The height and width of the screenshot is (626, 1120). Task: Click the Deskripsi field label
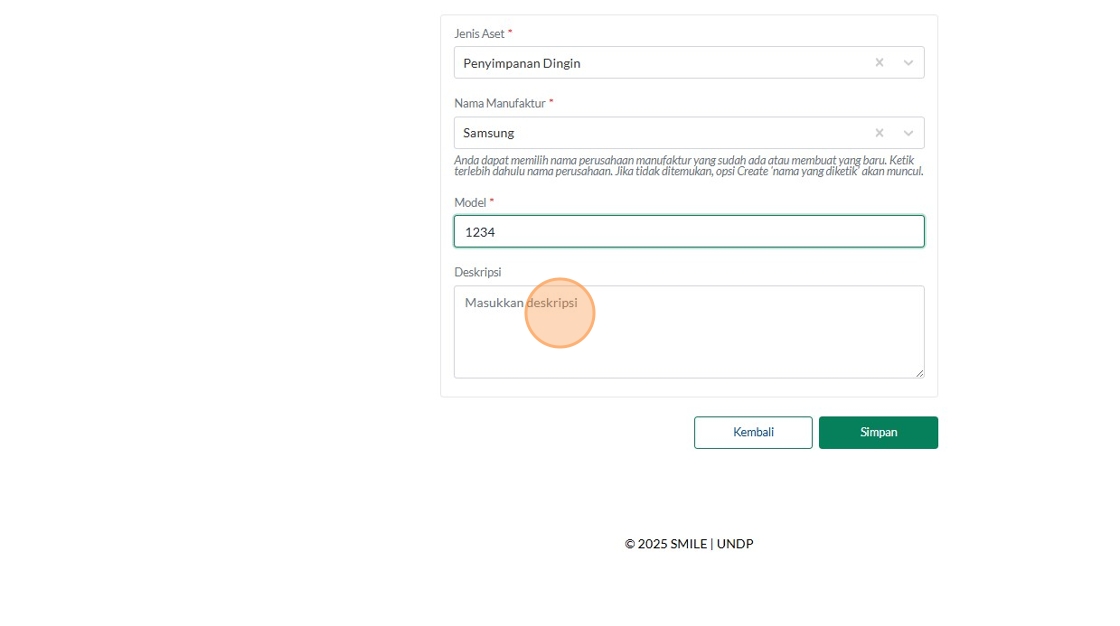478,272
